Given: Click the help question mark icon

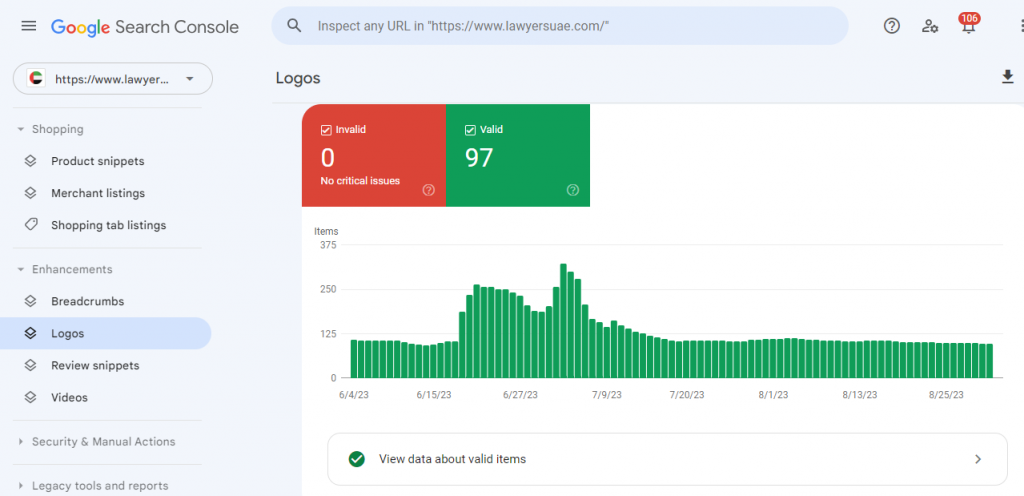Looking at the screenshot, I should (891, 26).
